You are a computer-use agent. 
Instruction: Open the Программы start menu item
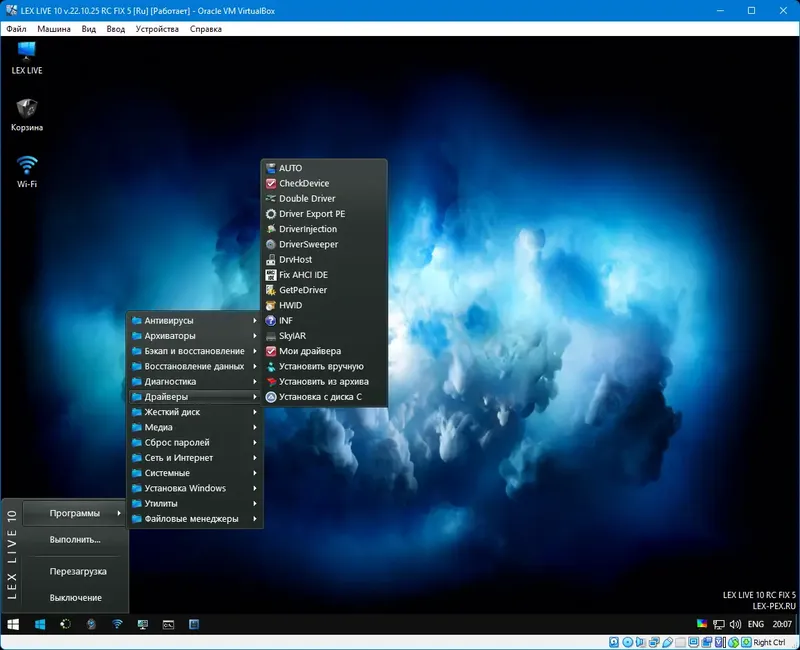pyautogui.click(x=74, y=513)
